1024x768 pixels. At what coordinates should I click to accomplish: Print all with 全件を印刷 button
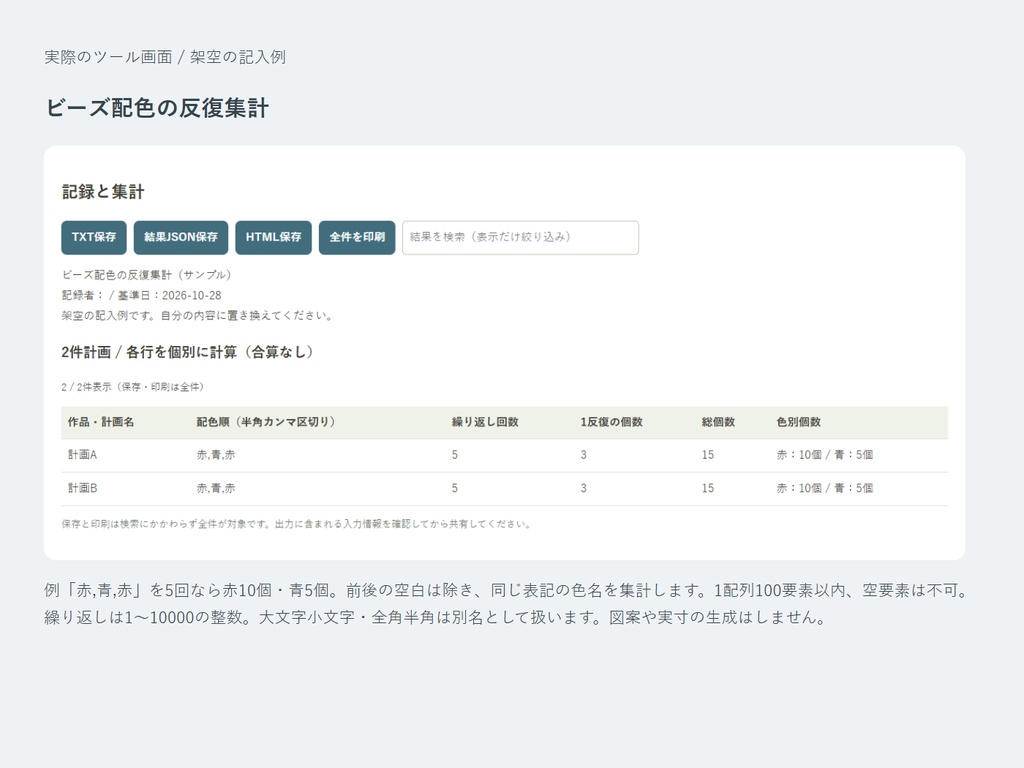[357, 237]
